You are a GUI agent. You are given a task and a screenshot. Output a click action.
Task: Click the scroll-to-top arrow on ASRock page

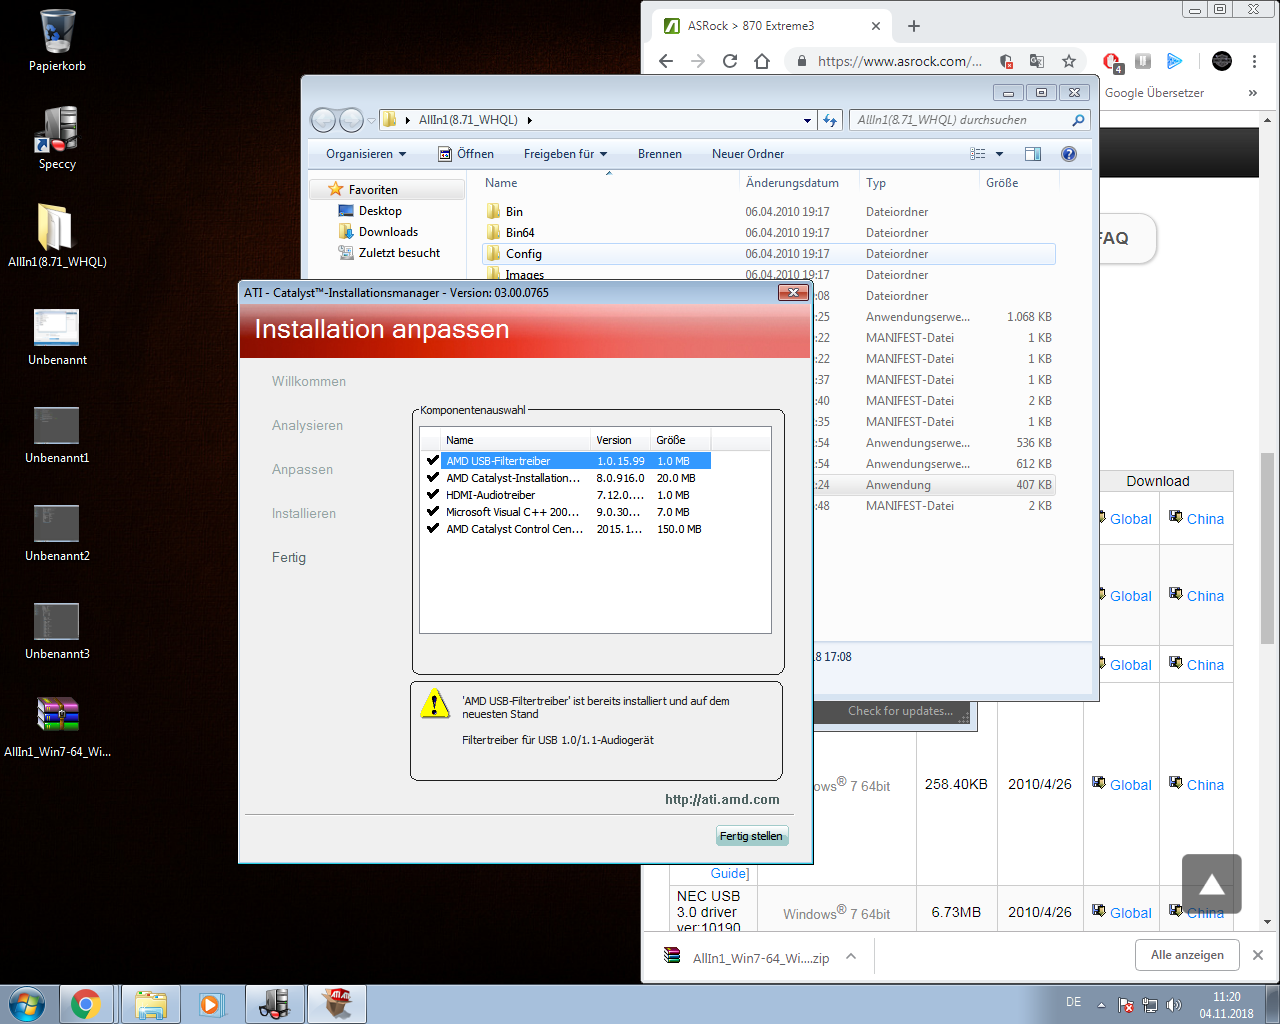point(1212,884)
